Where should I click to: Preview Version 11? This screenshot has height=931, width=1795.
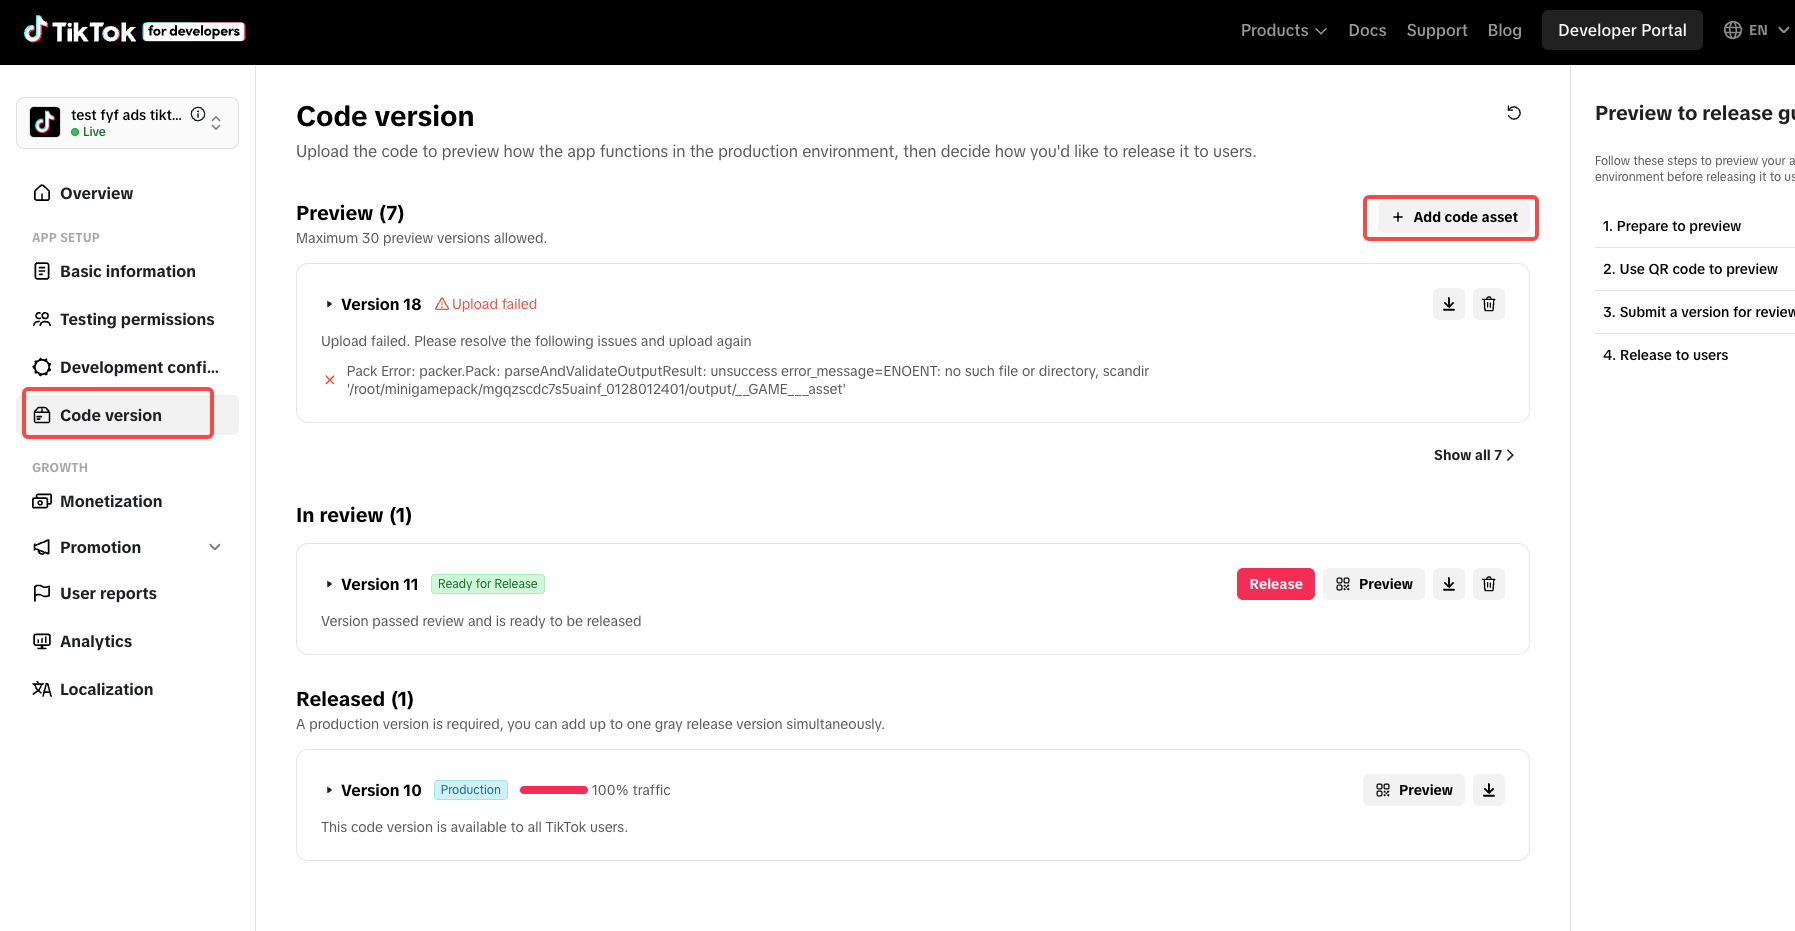pos(1374,584)
